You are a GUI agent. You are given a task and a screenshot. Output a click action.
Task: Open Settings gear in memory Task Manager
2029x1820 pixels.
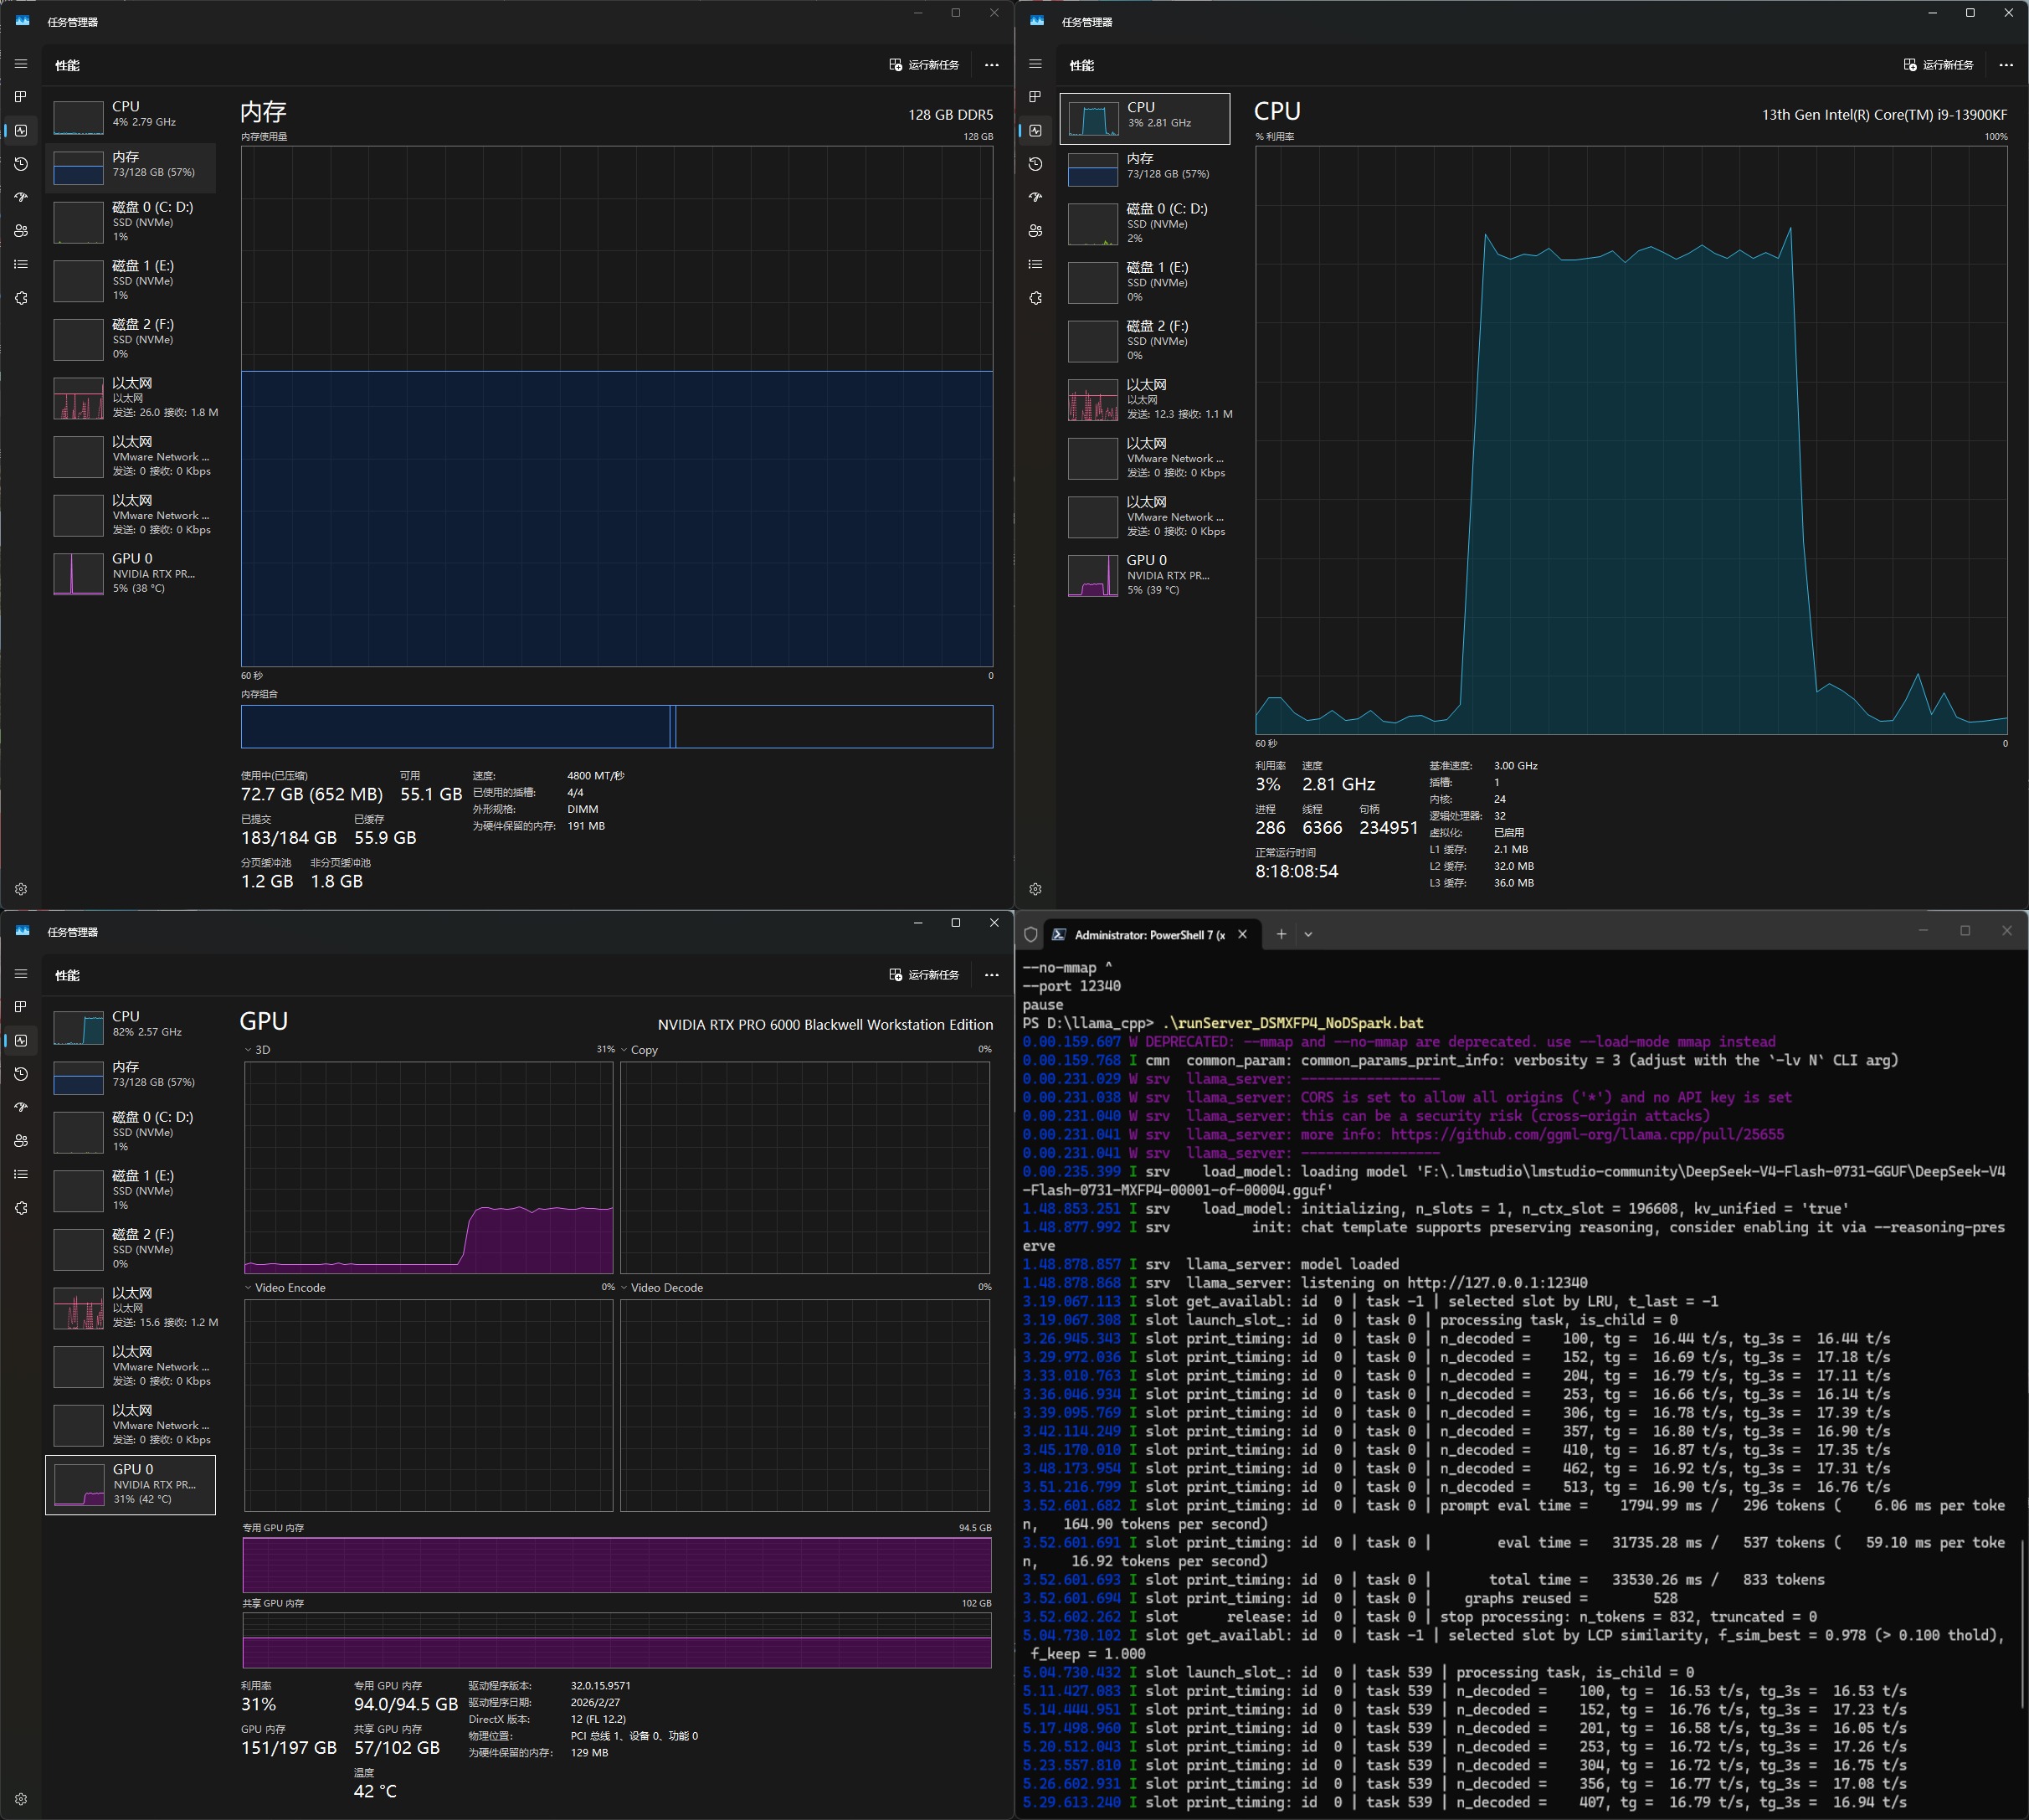[x=21, y=889]
